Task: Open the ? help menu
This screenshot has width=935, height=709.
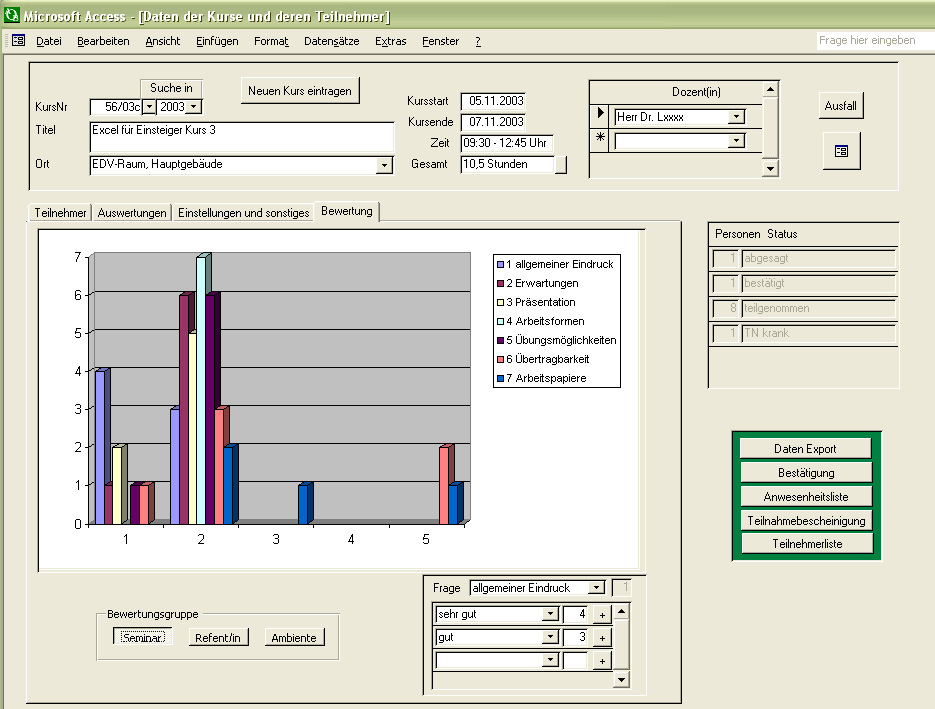Action: [x=478, y=41]
